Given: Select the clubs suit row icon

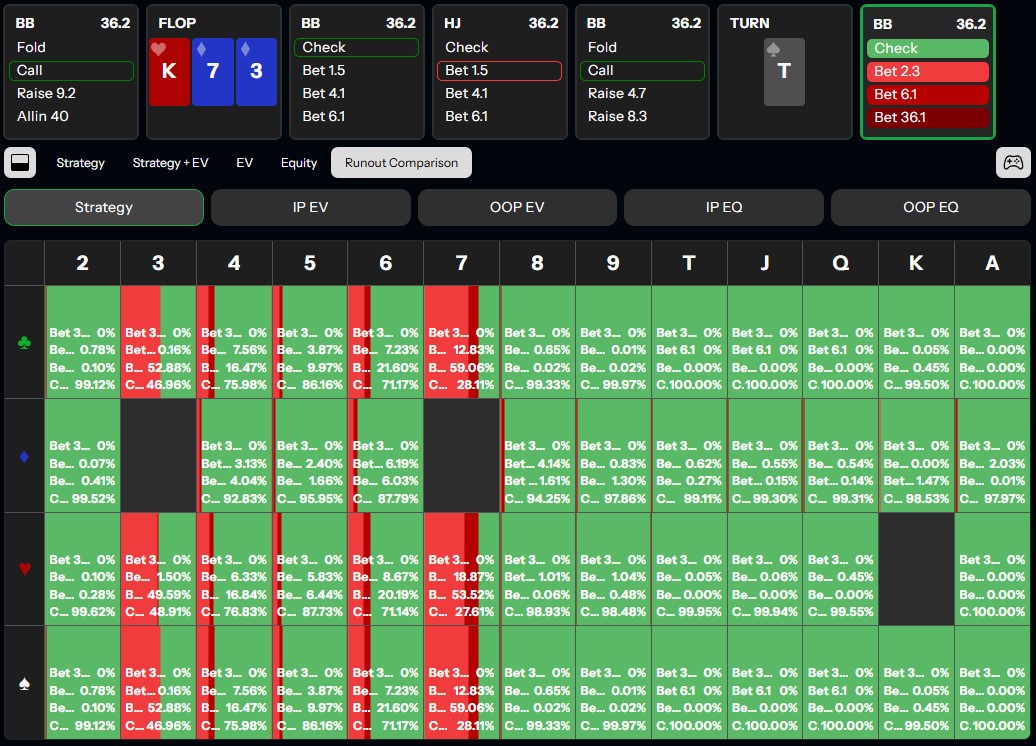Looking at the screenshot, I should coord(24,343).
